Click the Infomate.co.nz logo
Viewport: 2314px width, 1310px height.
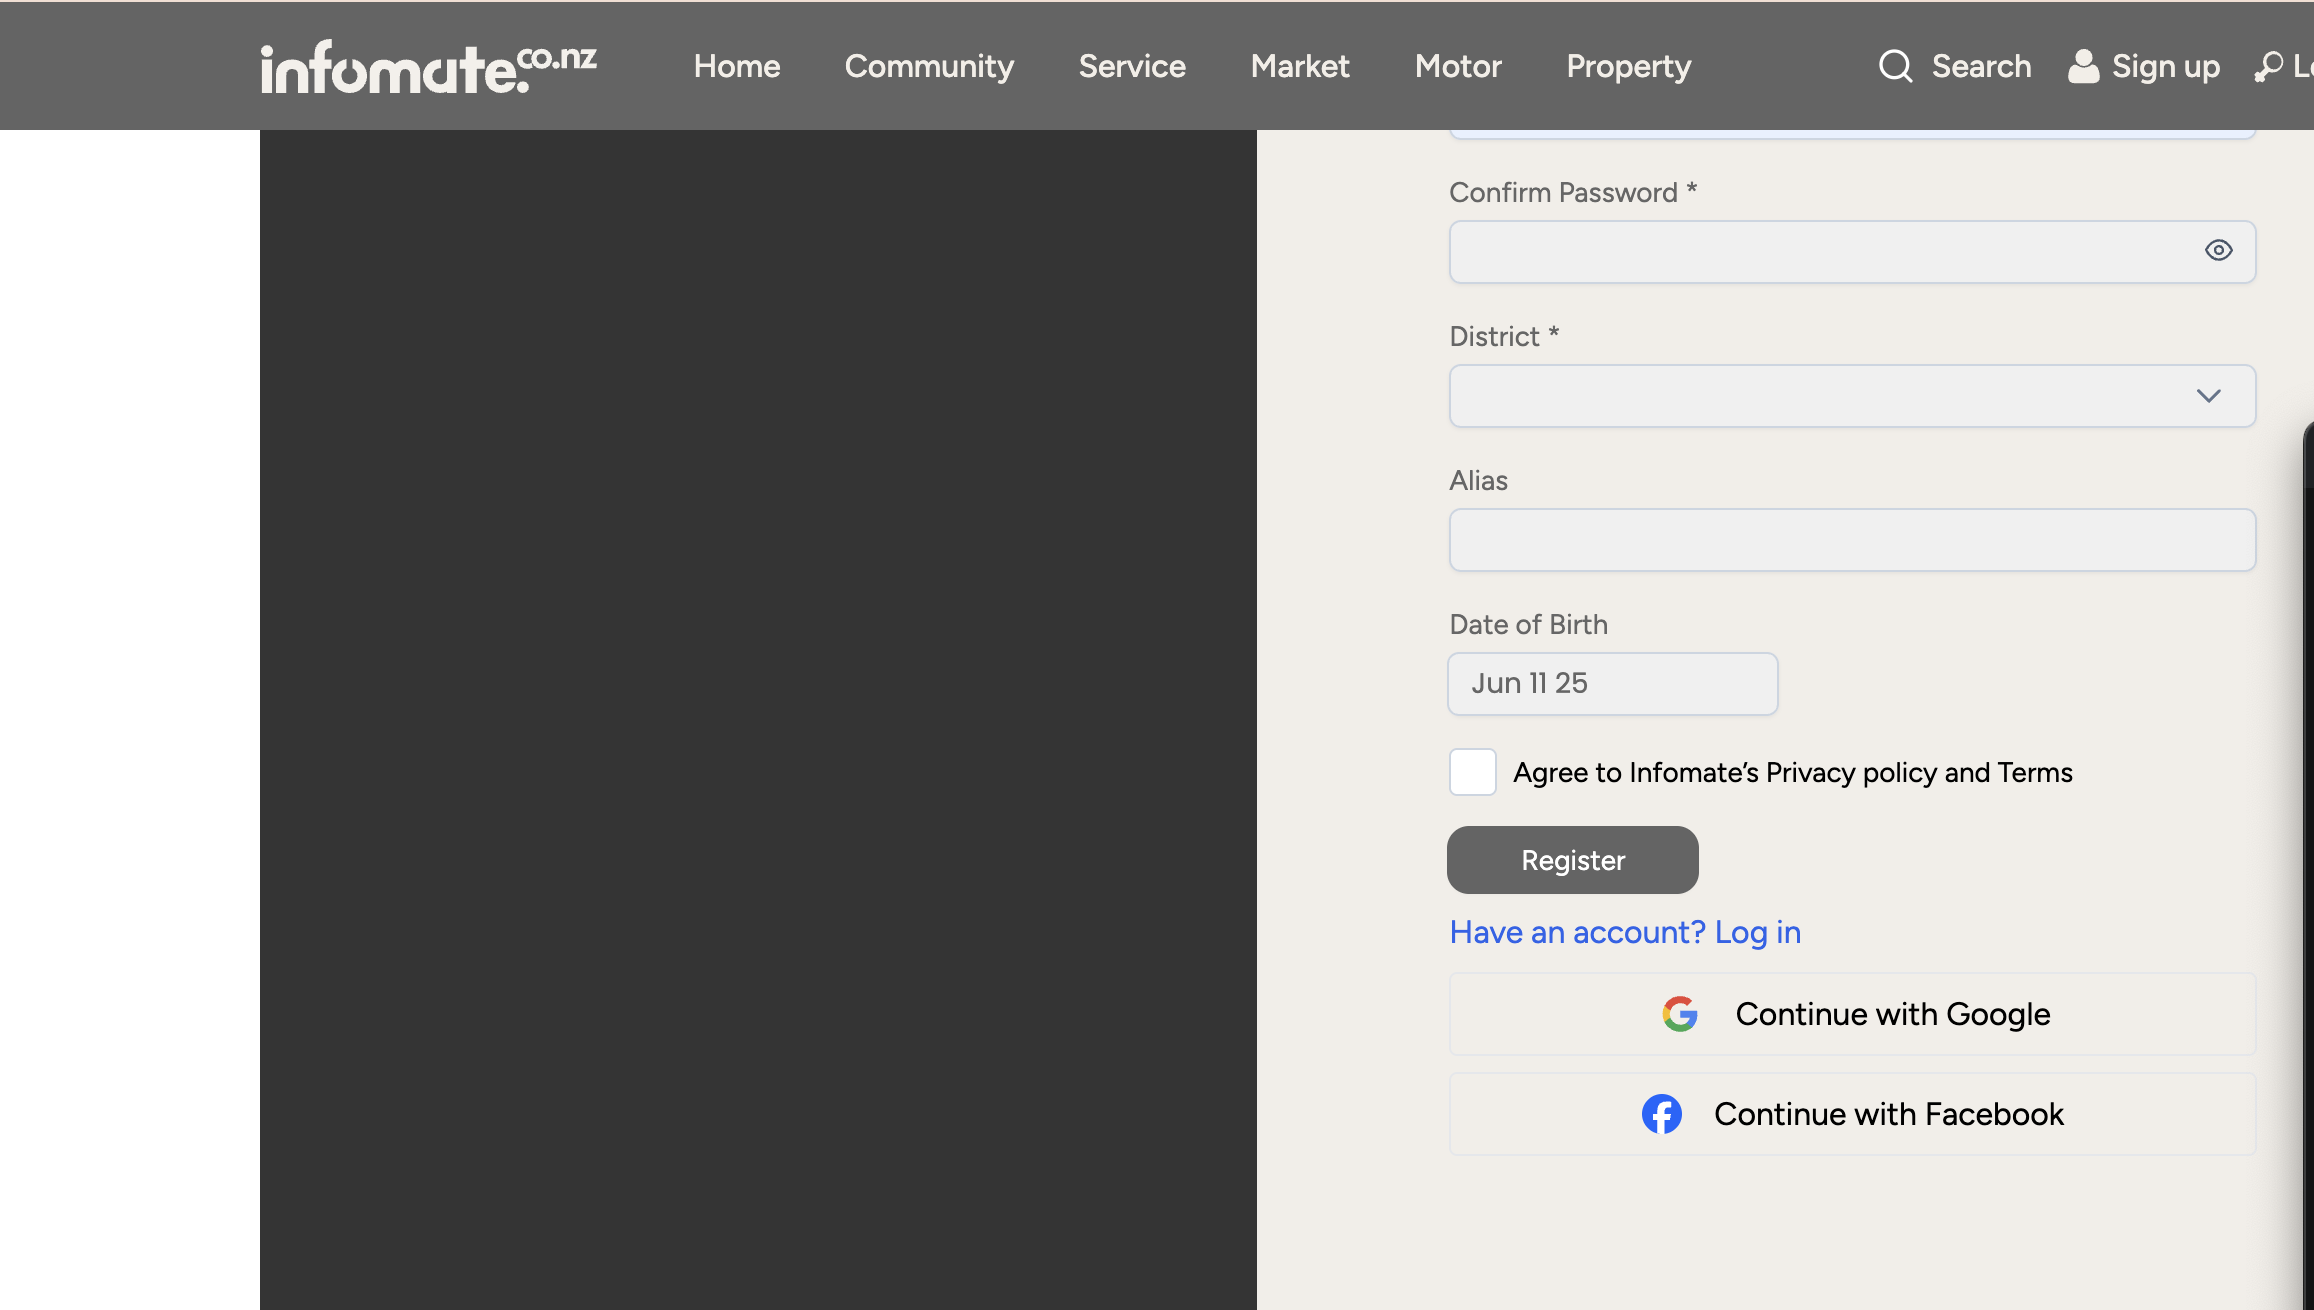click(x=428, y=67)
